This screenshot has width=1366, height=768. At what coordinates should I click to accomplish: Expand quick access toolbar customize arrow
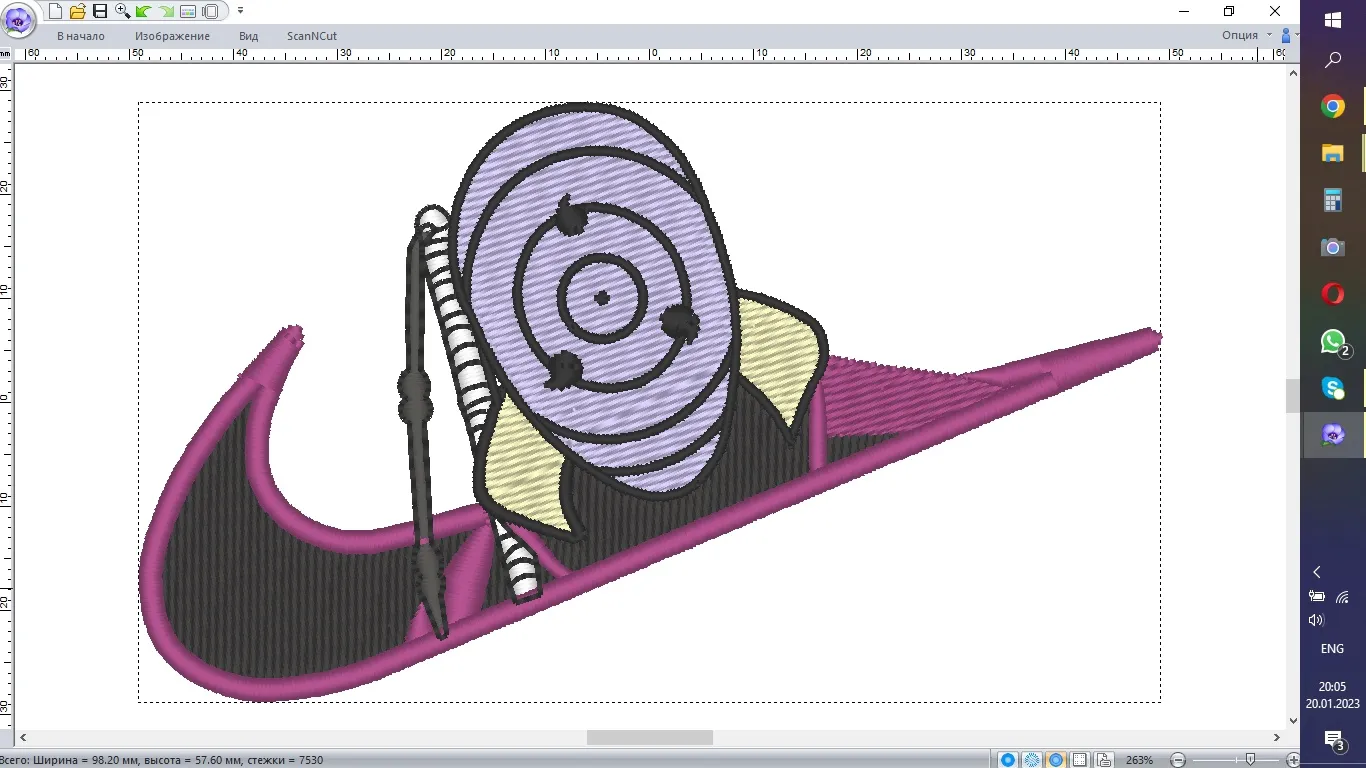[240, 11]
